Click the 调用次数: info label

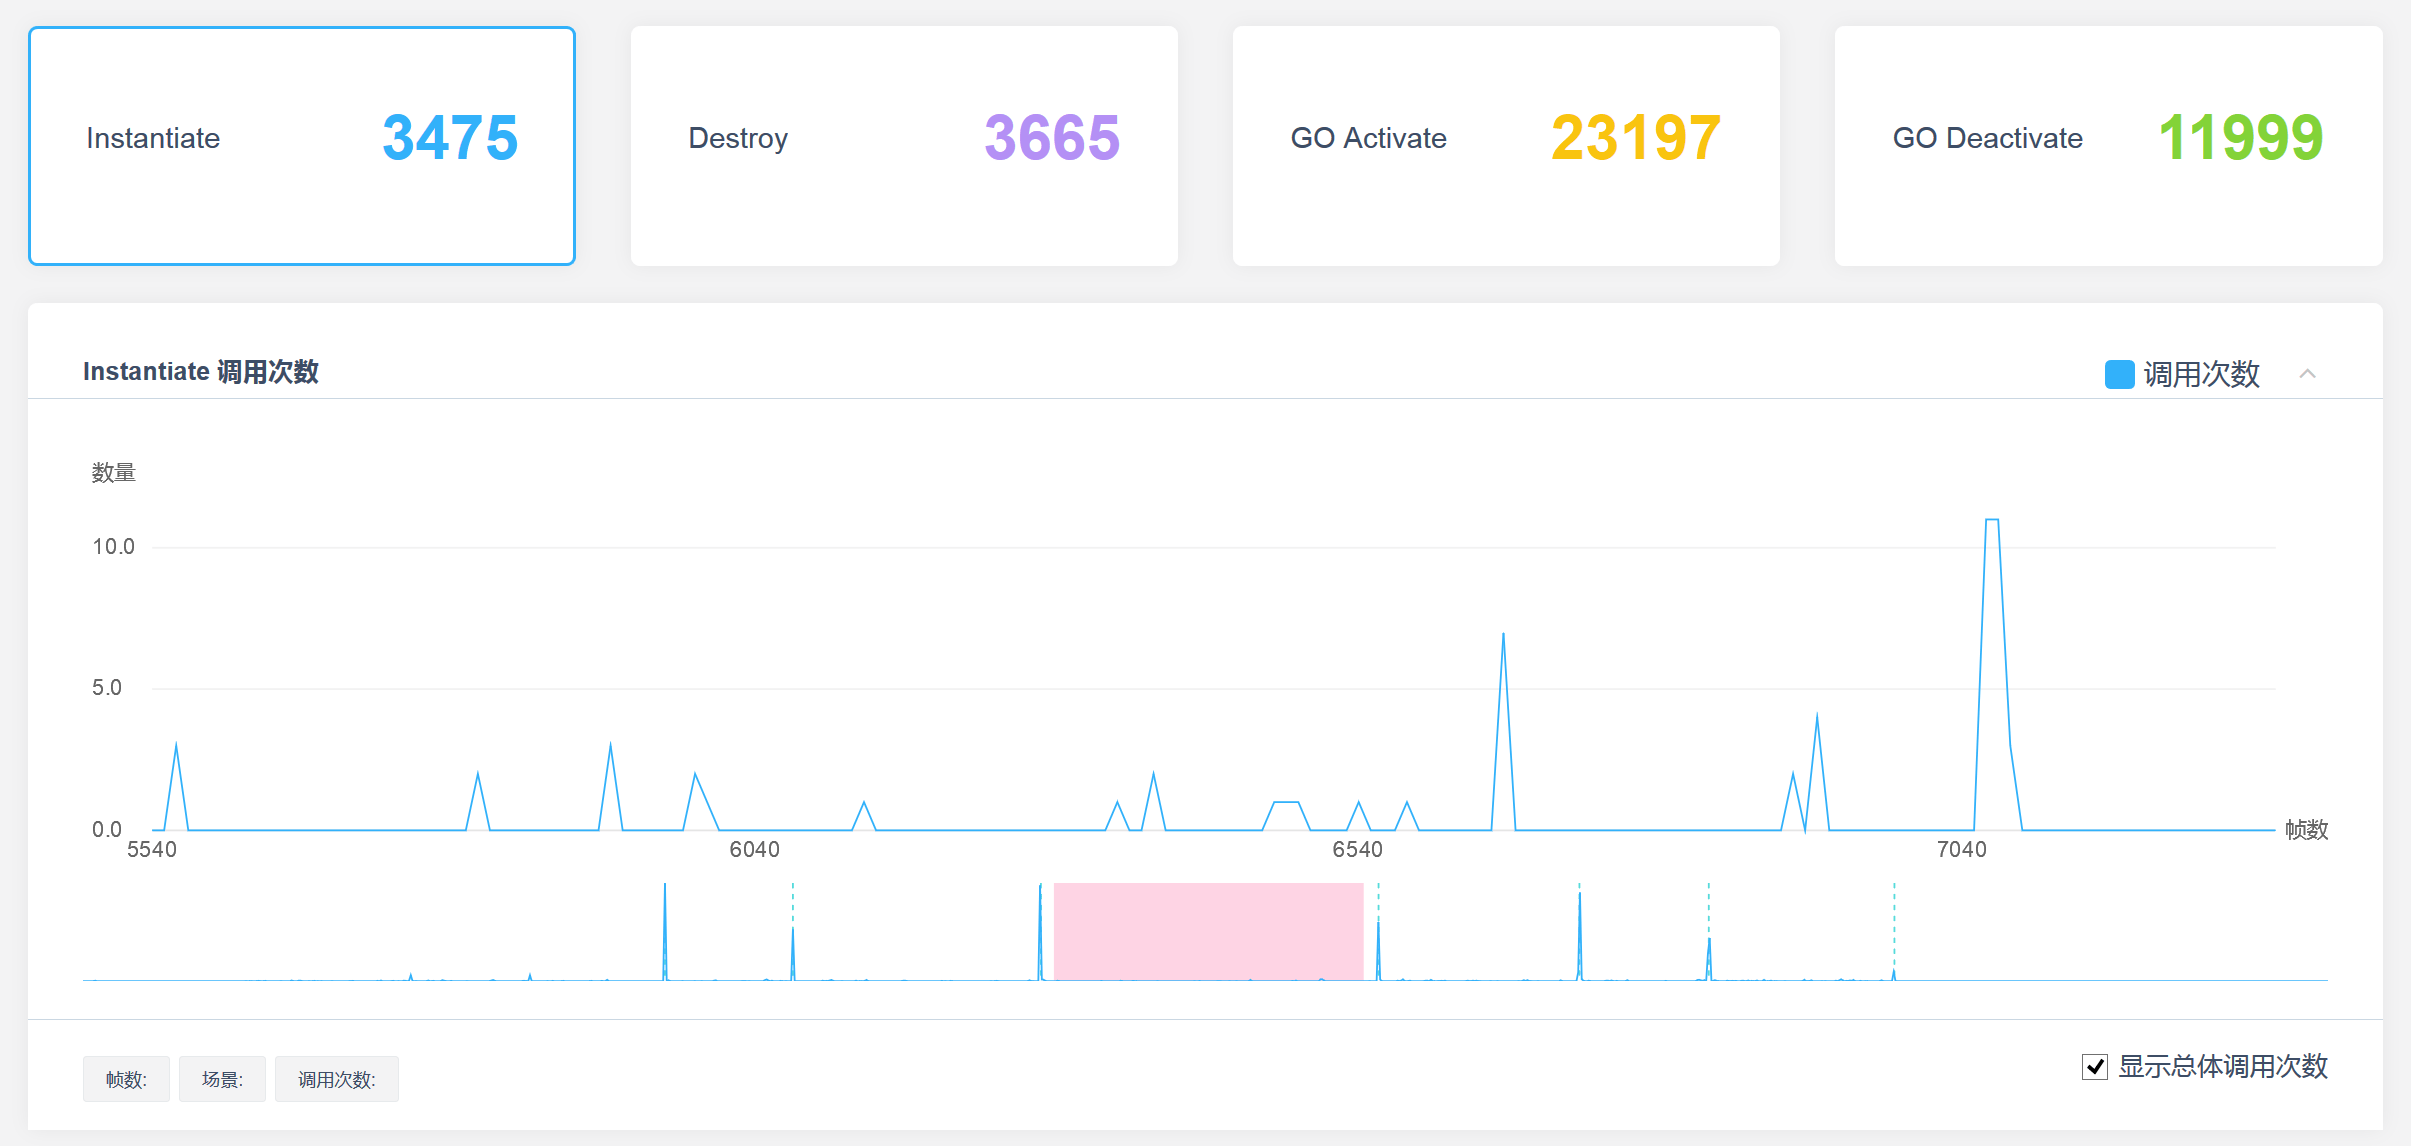point(336,1079)
